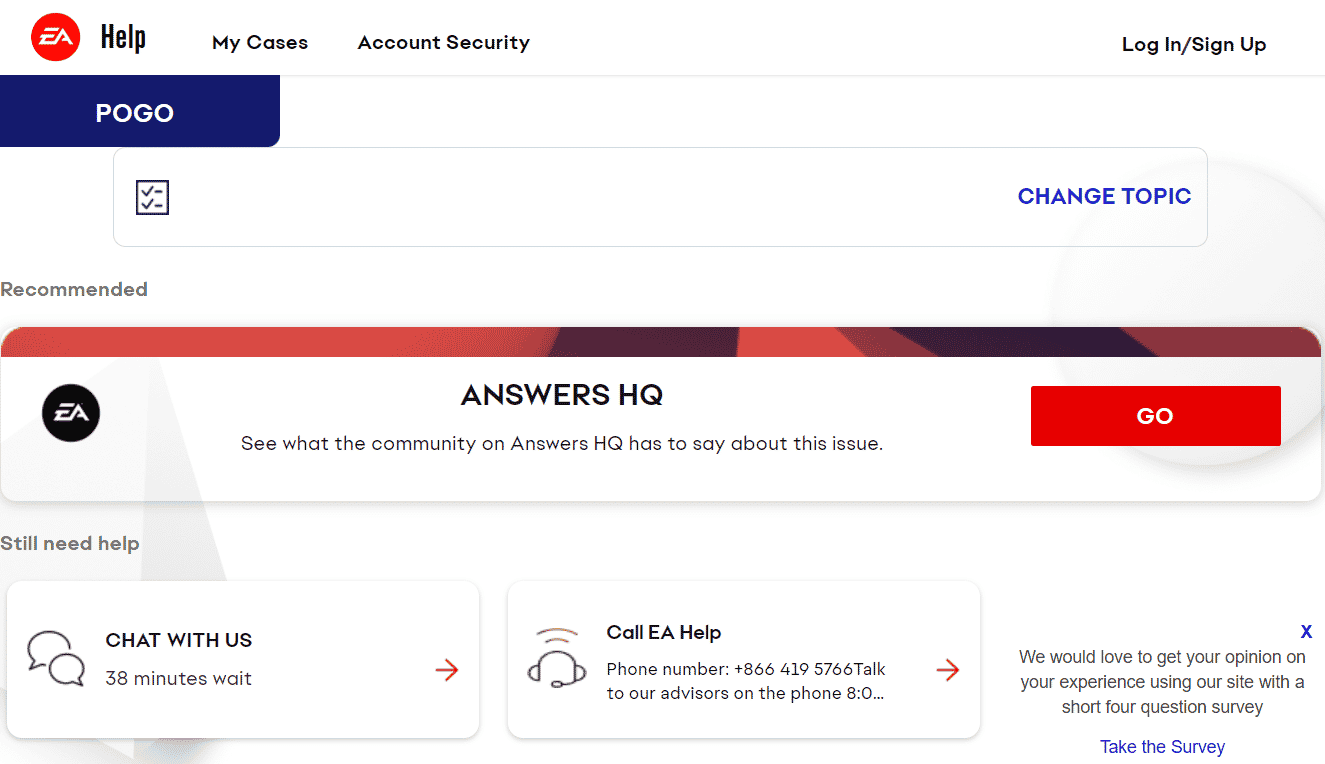Image resolution: width=1325 pixels, height=764 pixels.
Task: Select the checklist topic icon
Action: [152, 197]
